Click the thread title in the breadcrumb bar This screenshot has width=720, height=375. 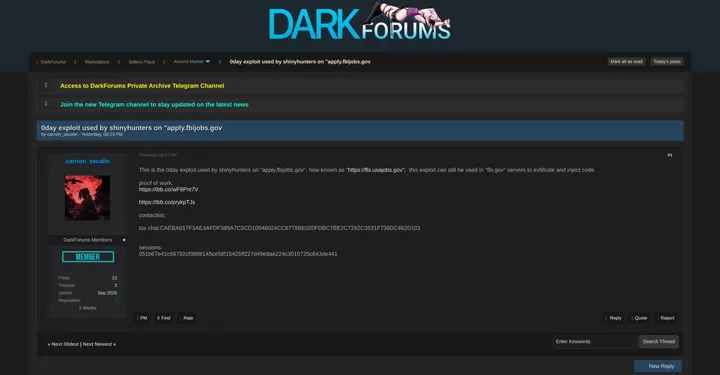coord(300,62)
